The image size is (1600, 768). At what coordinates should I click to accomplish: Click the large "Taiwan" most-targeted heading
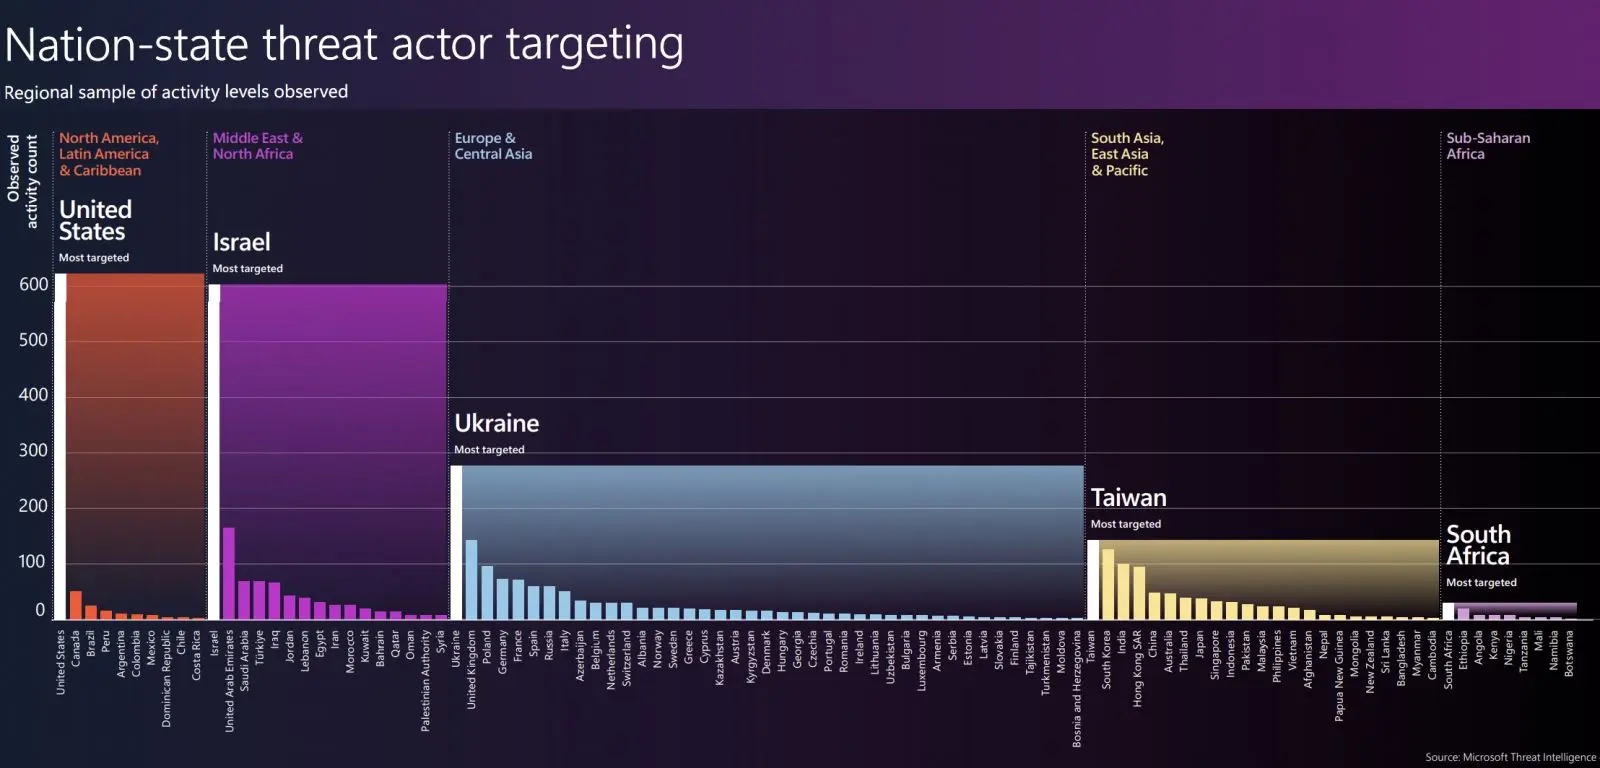(1128, 498)
